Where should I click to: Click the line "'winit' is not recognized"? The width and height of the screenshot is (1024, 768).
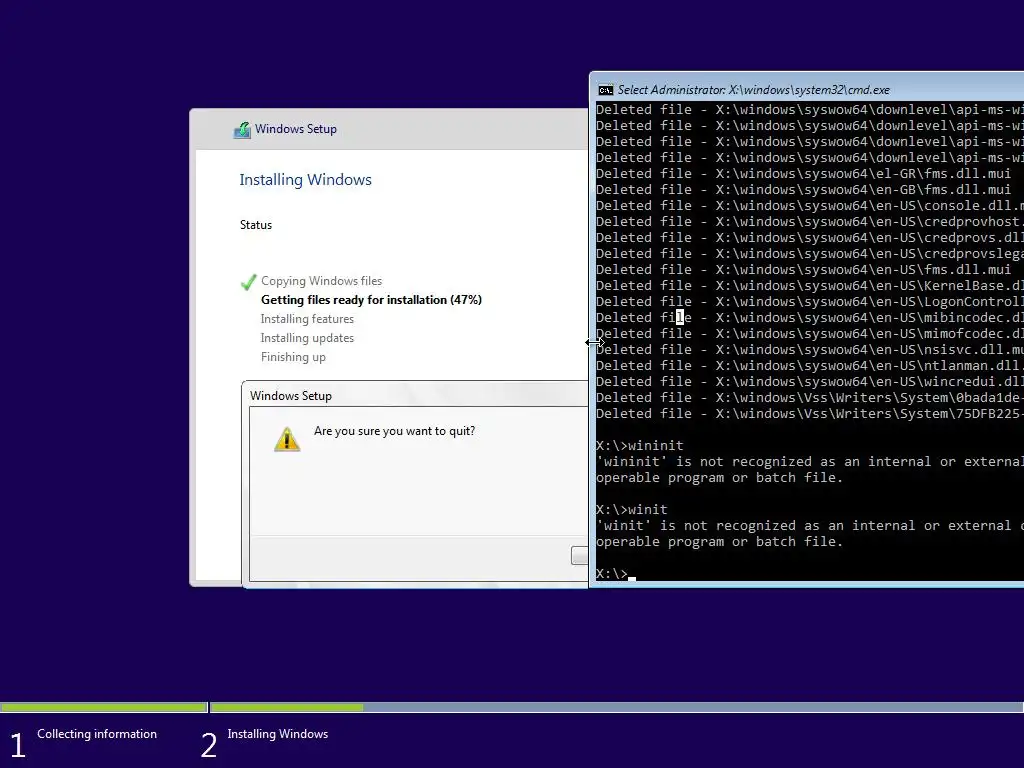[x=809, y=526]
